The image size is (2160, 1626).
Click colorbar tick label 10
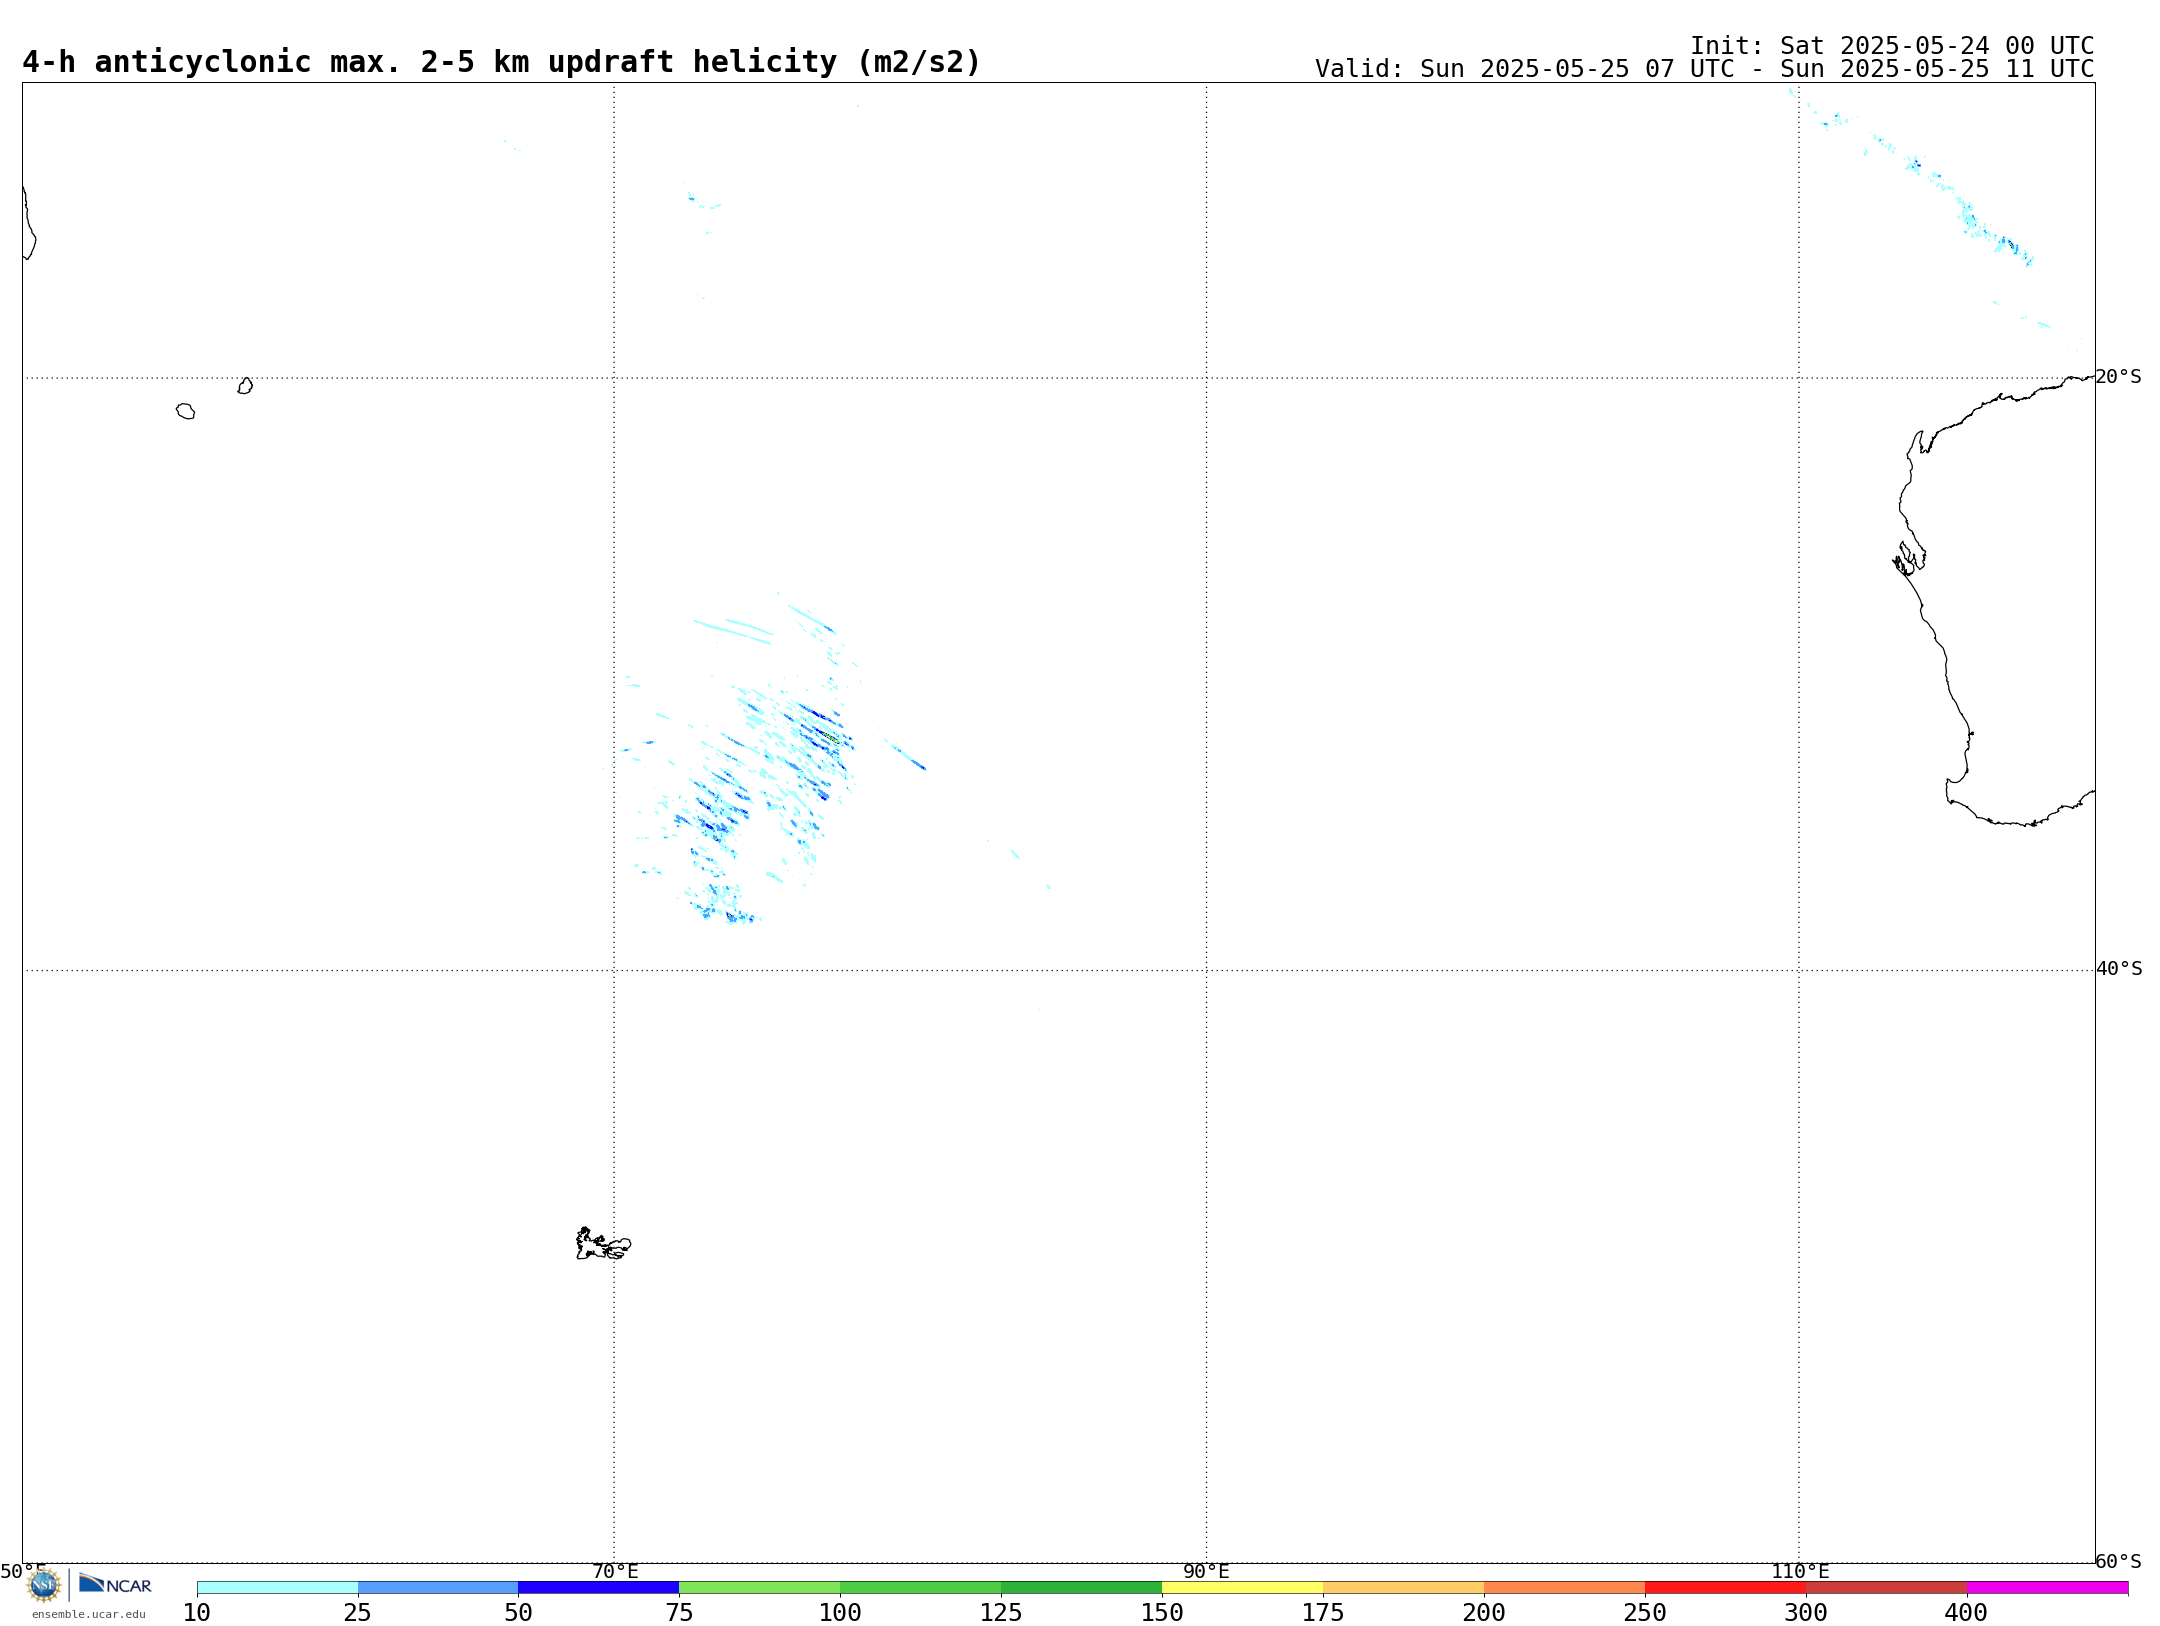197,1612
